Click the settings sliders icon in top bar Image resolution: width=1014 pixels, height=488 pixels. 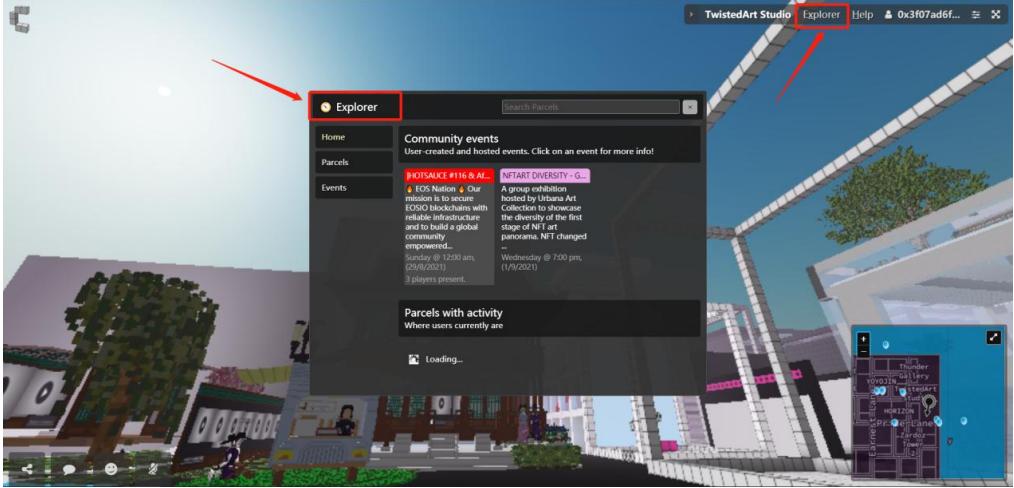point(975,15)
